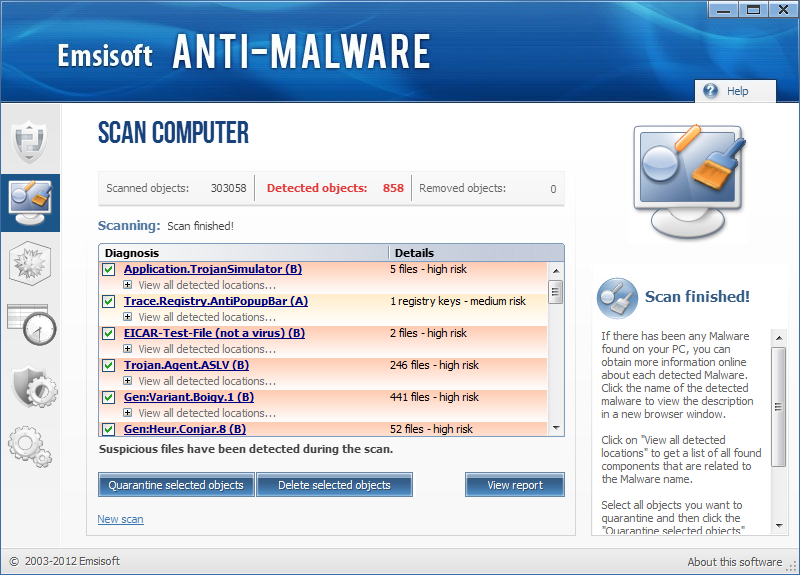800x575 pixels.
Task: Expand detected locations under Application.TrojanSimulator
Action: [128, 285]
